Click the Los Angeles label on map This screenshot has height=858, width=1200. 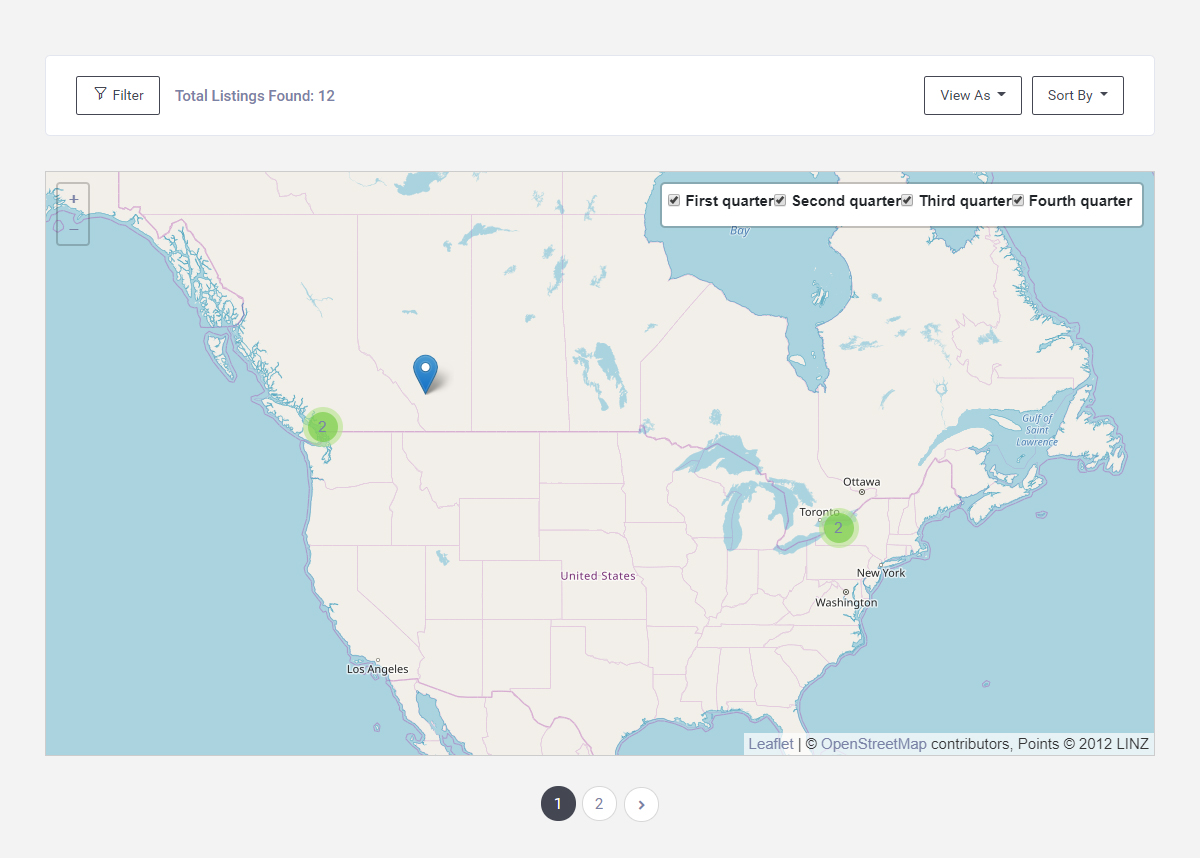377,669
